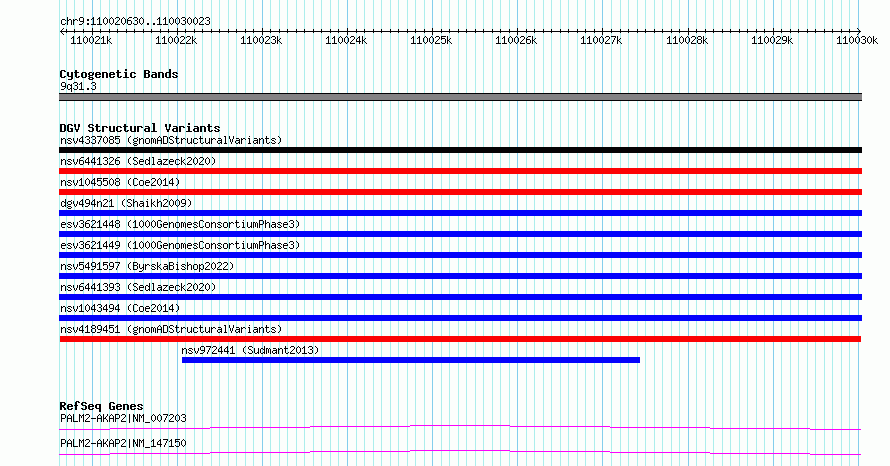This screenshot has width=890, height=466.
Task: Click the blue esv3621449 variant bar
Action: point(460,255)
